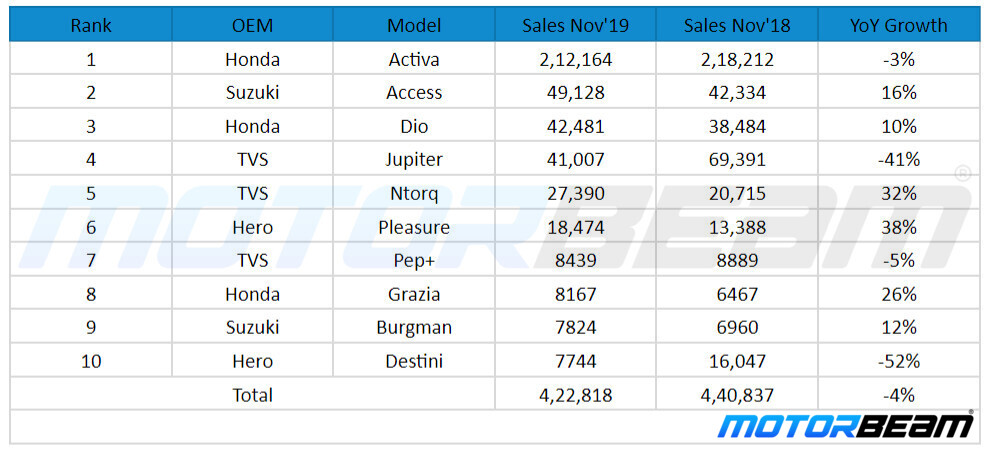The width and height of the screenshot is (991, 452).
Task: Click the Rank column header
Action: (x=91, y=25)
